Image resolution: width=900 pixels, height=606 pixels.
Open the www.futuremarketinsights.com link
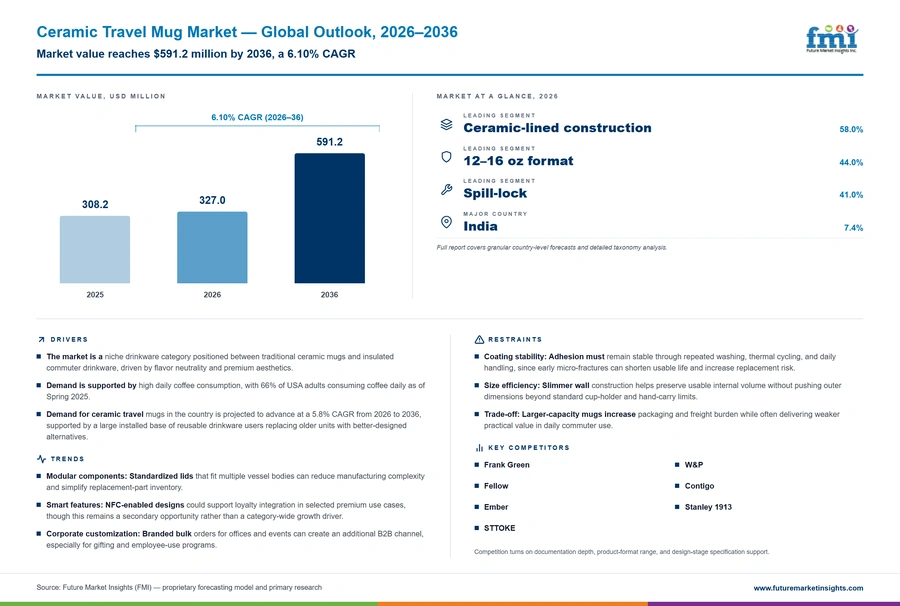(808, 588)
